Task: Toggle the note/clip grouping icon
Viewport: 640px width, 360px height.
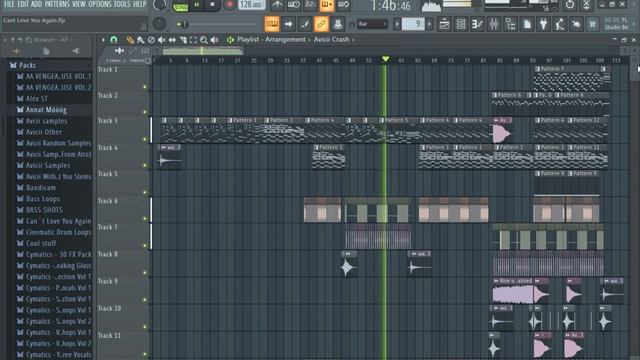Action: coord(305,24)
